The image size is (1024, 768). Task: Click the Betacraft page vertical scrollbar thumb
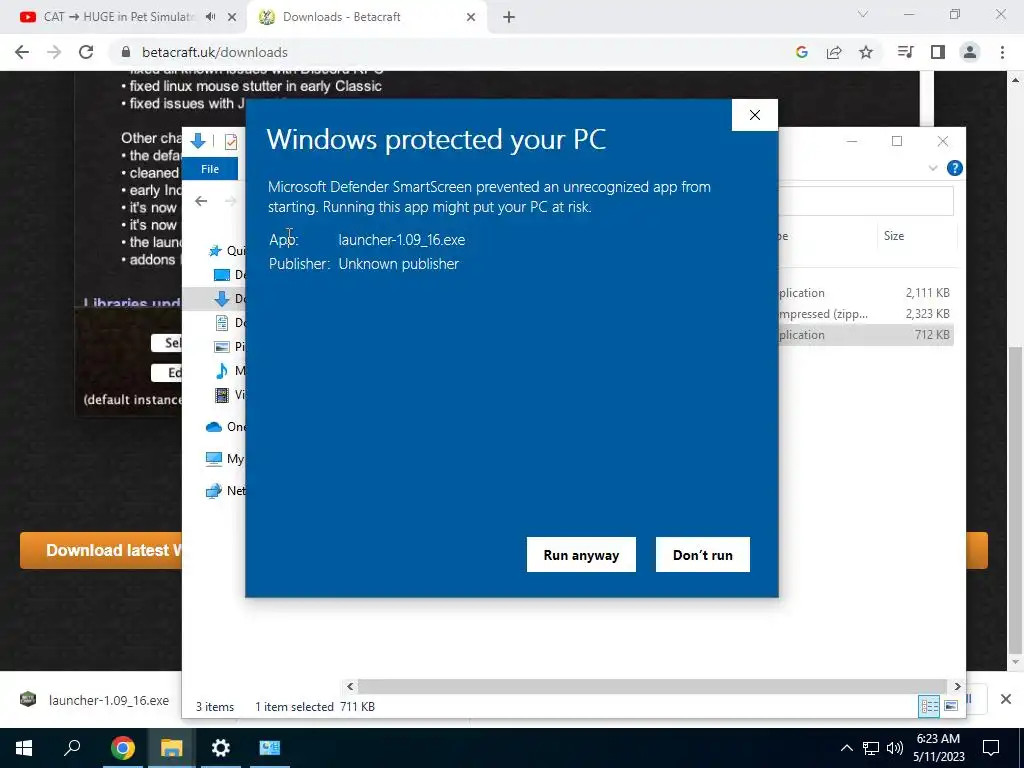(x=1014, y=500)
